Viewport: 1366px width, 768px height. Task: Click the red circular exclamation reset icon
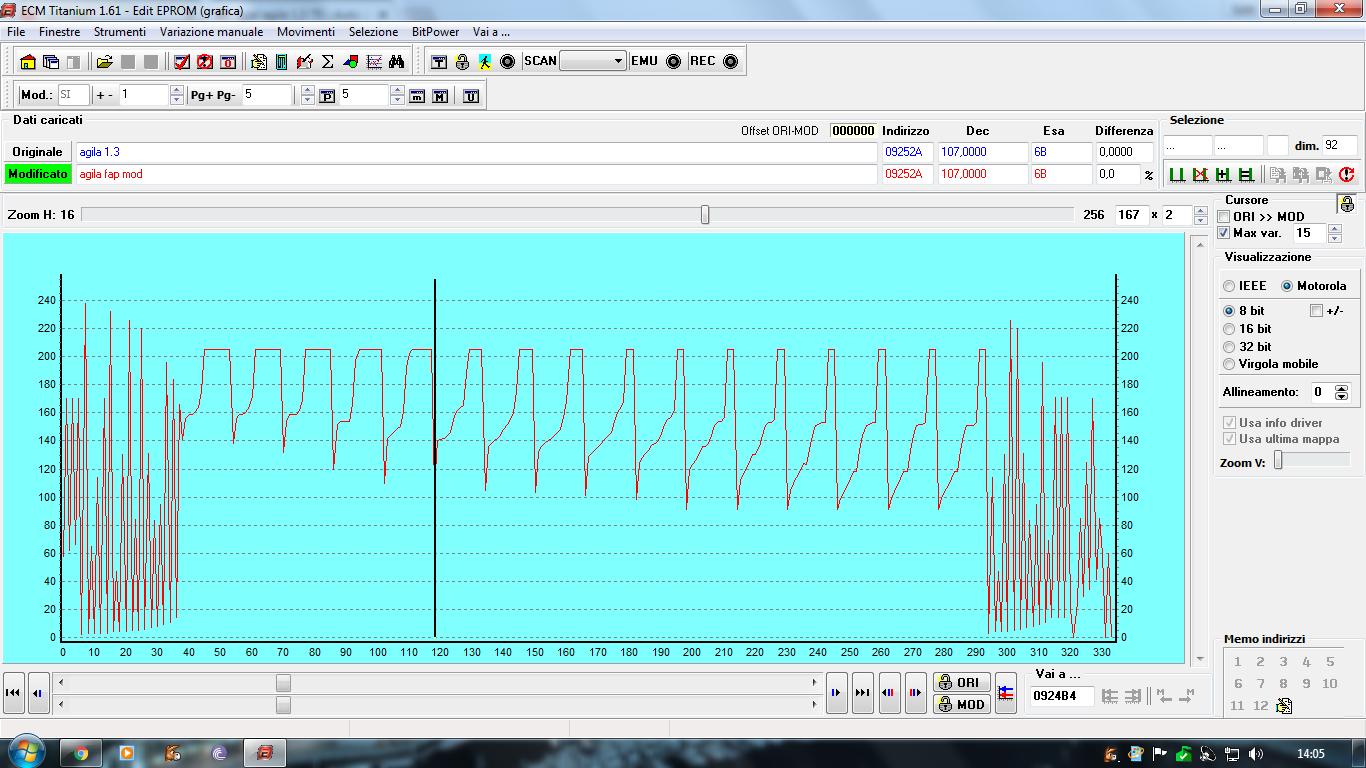coord(1346,175)
